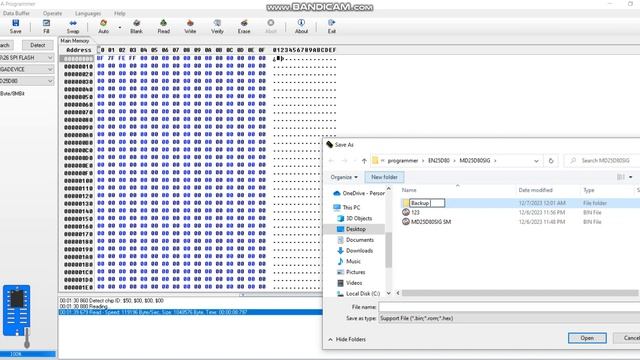The height and width of the screenshot is (360, 640).
Task: Open Local Disk (C:) in navigation pane
Action: click(358, 293)
